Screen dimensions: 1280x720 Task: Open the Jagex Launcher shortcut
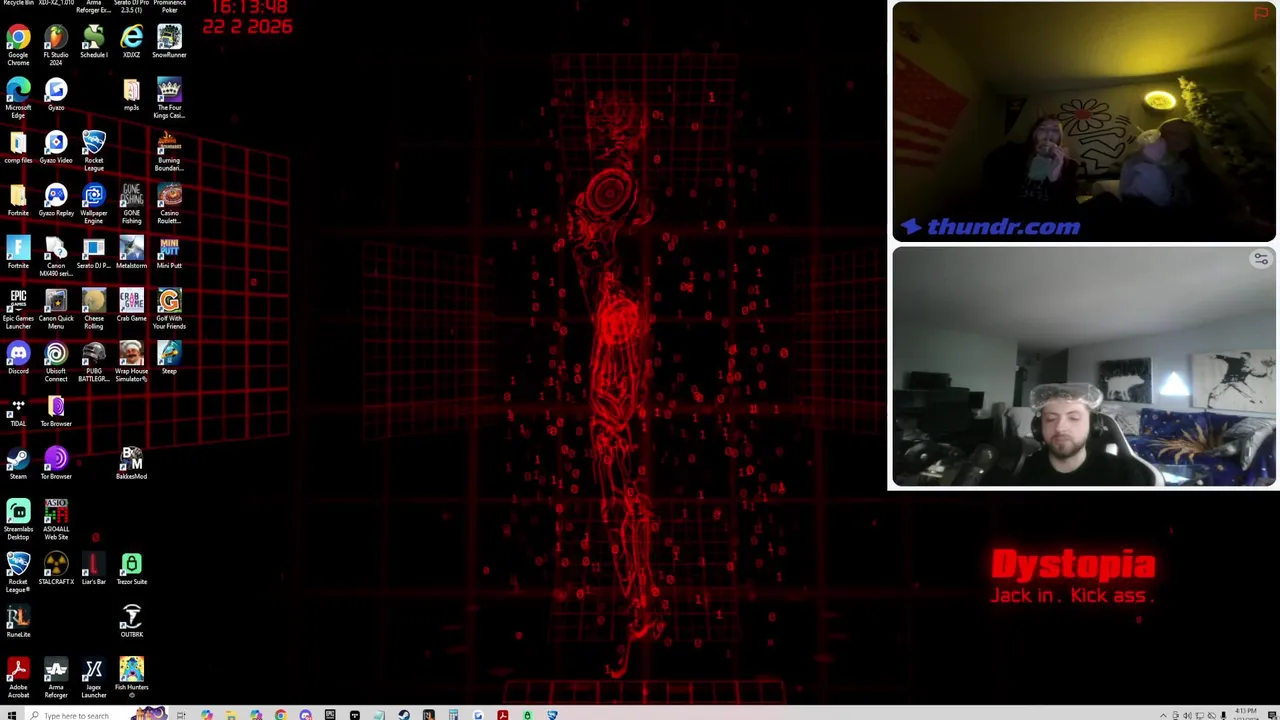[94, 678]
